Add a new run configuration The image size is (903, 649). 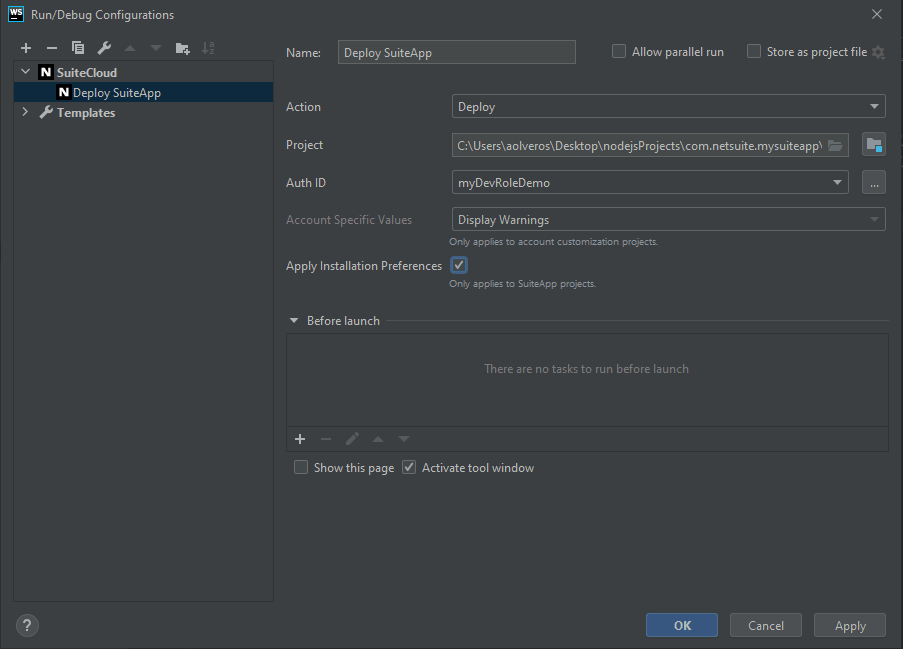click(26, 48)
